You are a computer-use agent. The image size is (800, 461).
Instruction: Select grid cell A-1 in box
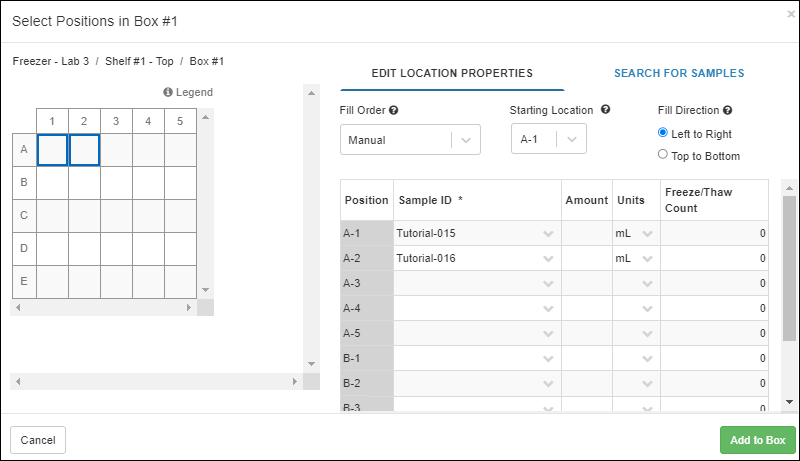52,150
